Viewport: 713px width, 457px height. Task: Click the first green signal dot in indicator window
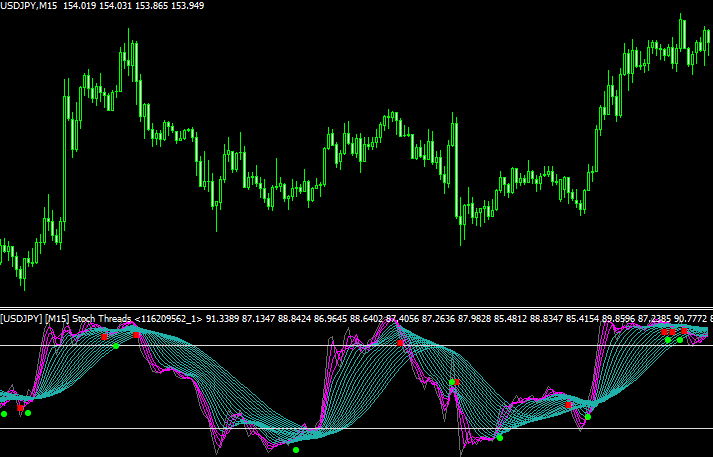pyautogui.click(x=4, y=413)
